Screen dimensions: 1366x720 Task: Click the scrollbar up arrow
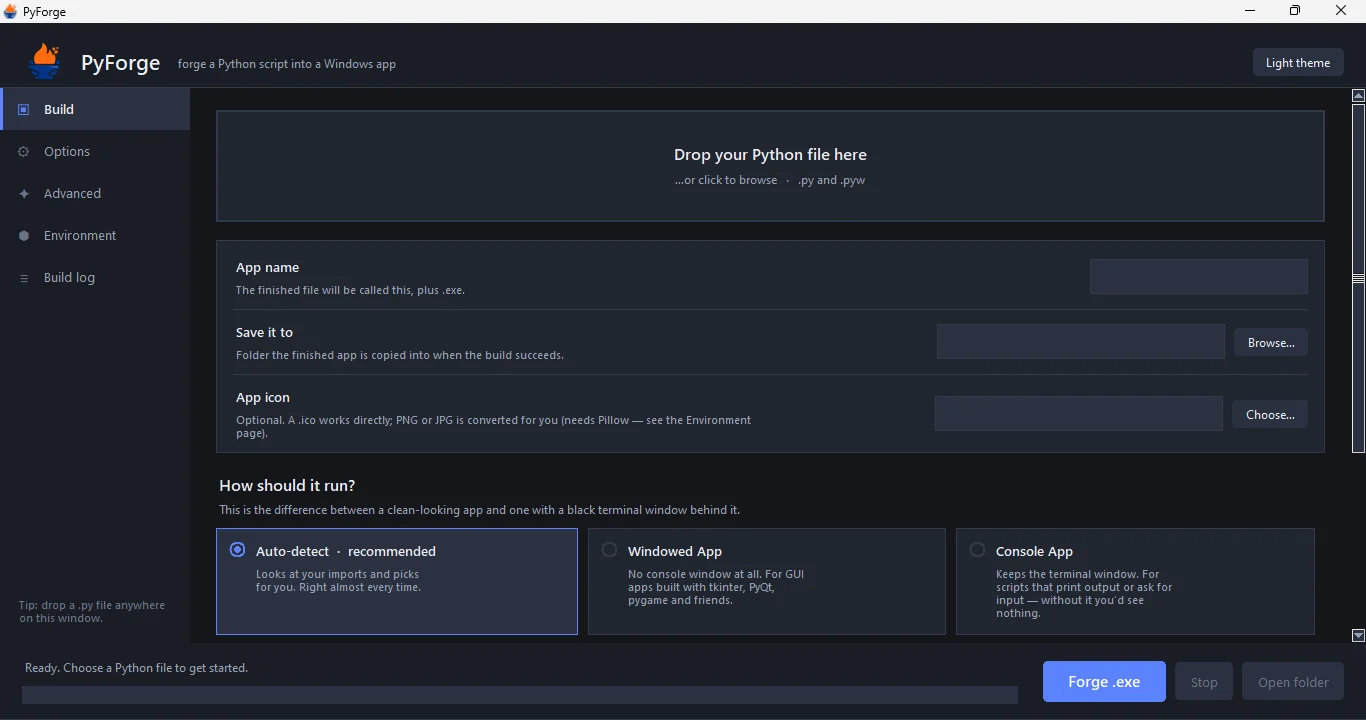pos(1358,96)
